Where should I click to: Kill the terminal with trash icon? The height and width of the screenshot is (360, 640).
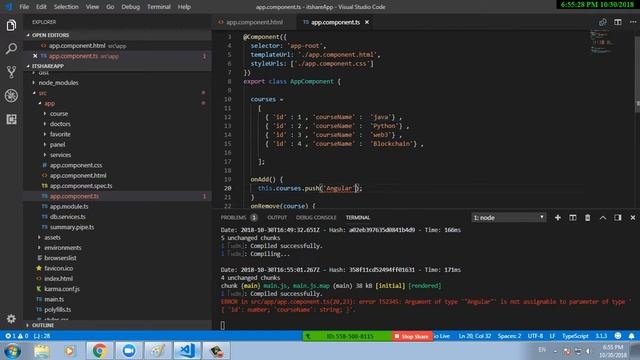click(587, 218)
